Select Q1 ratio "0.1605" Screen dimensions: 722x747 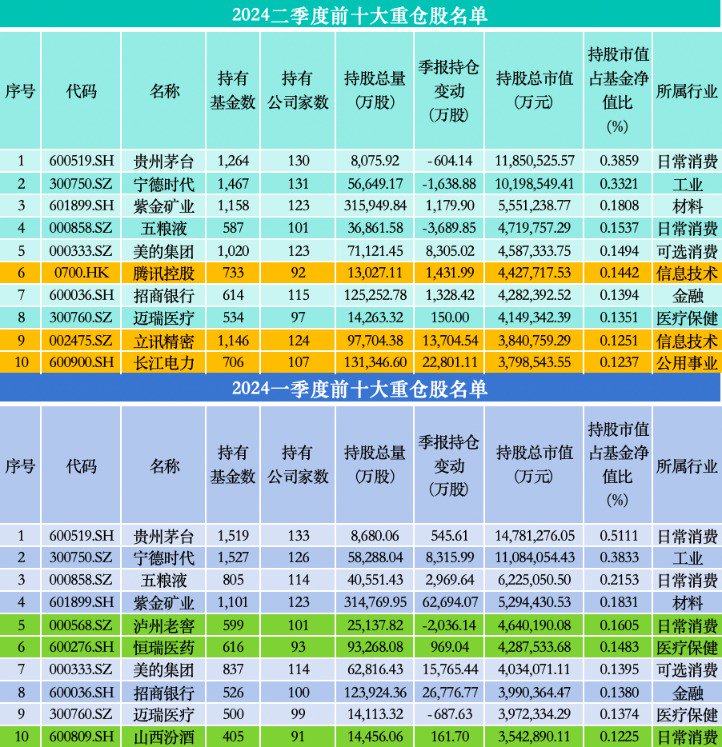coord(618,626)
